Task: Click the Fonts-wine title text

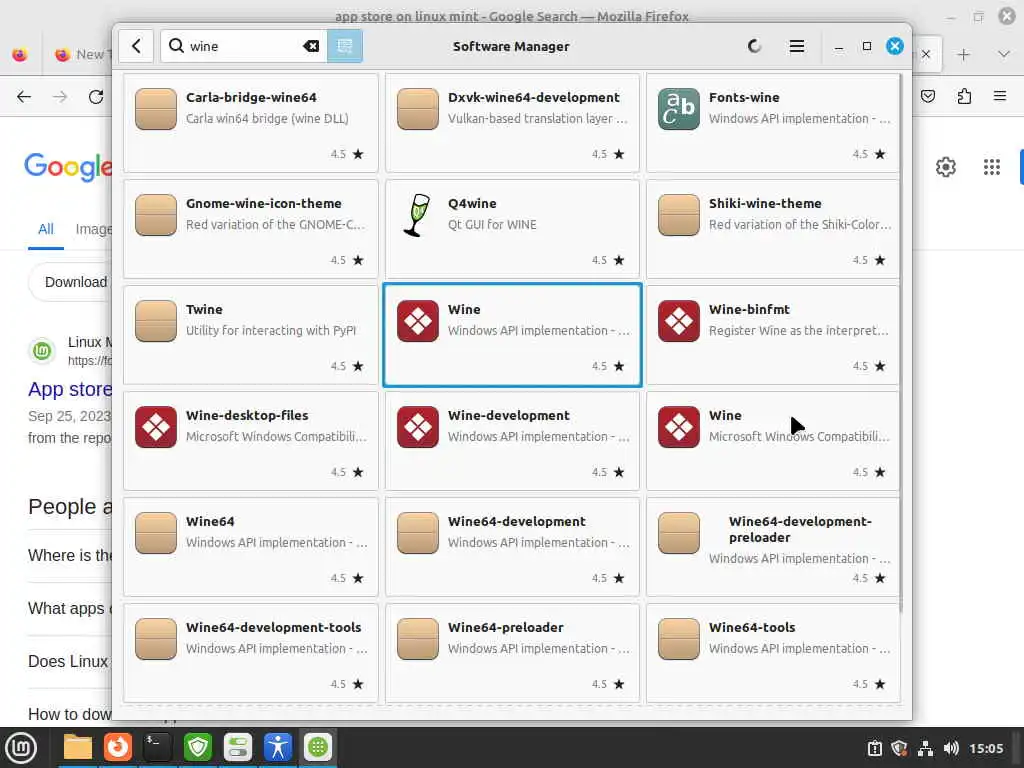Action: point(744,97)
